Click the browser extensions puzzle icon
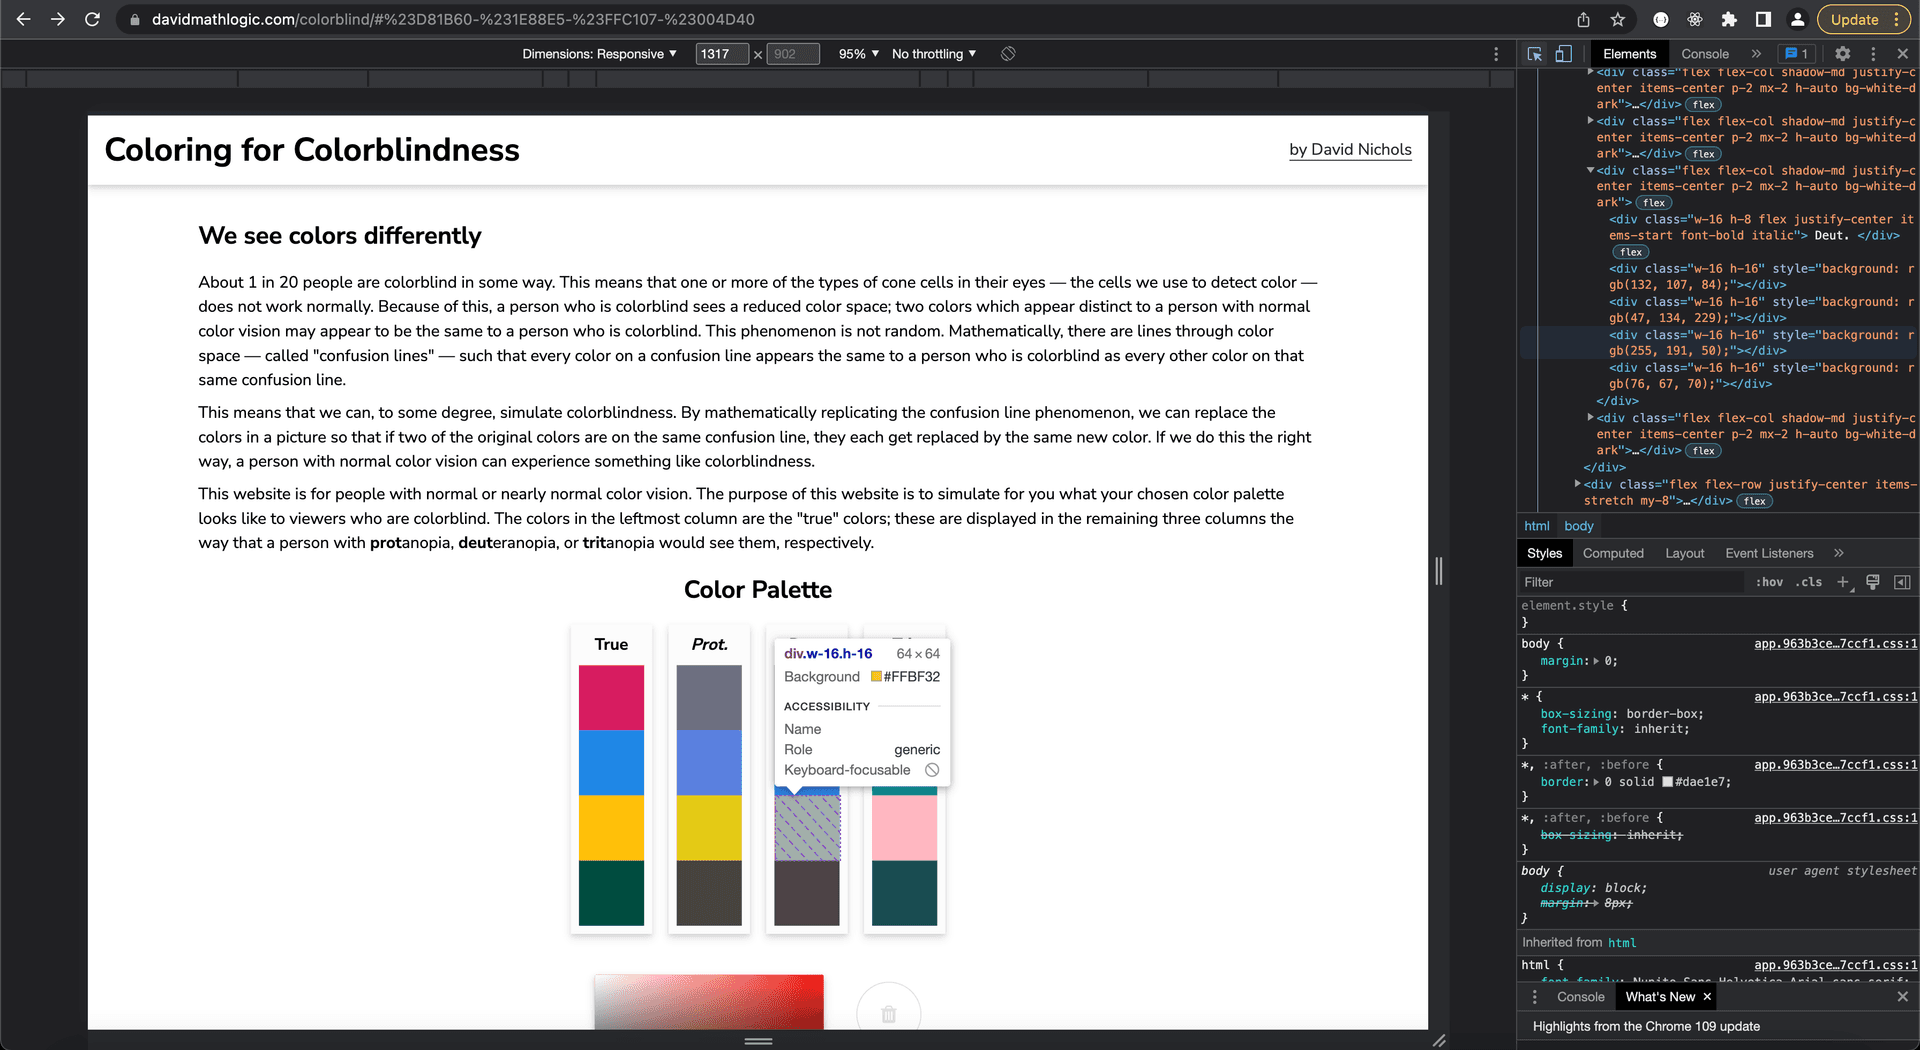Screen dimensions: 1920x1050 pos(1729,19)
